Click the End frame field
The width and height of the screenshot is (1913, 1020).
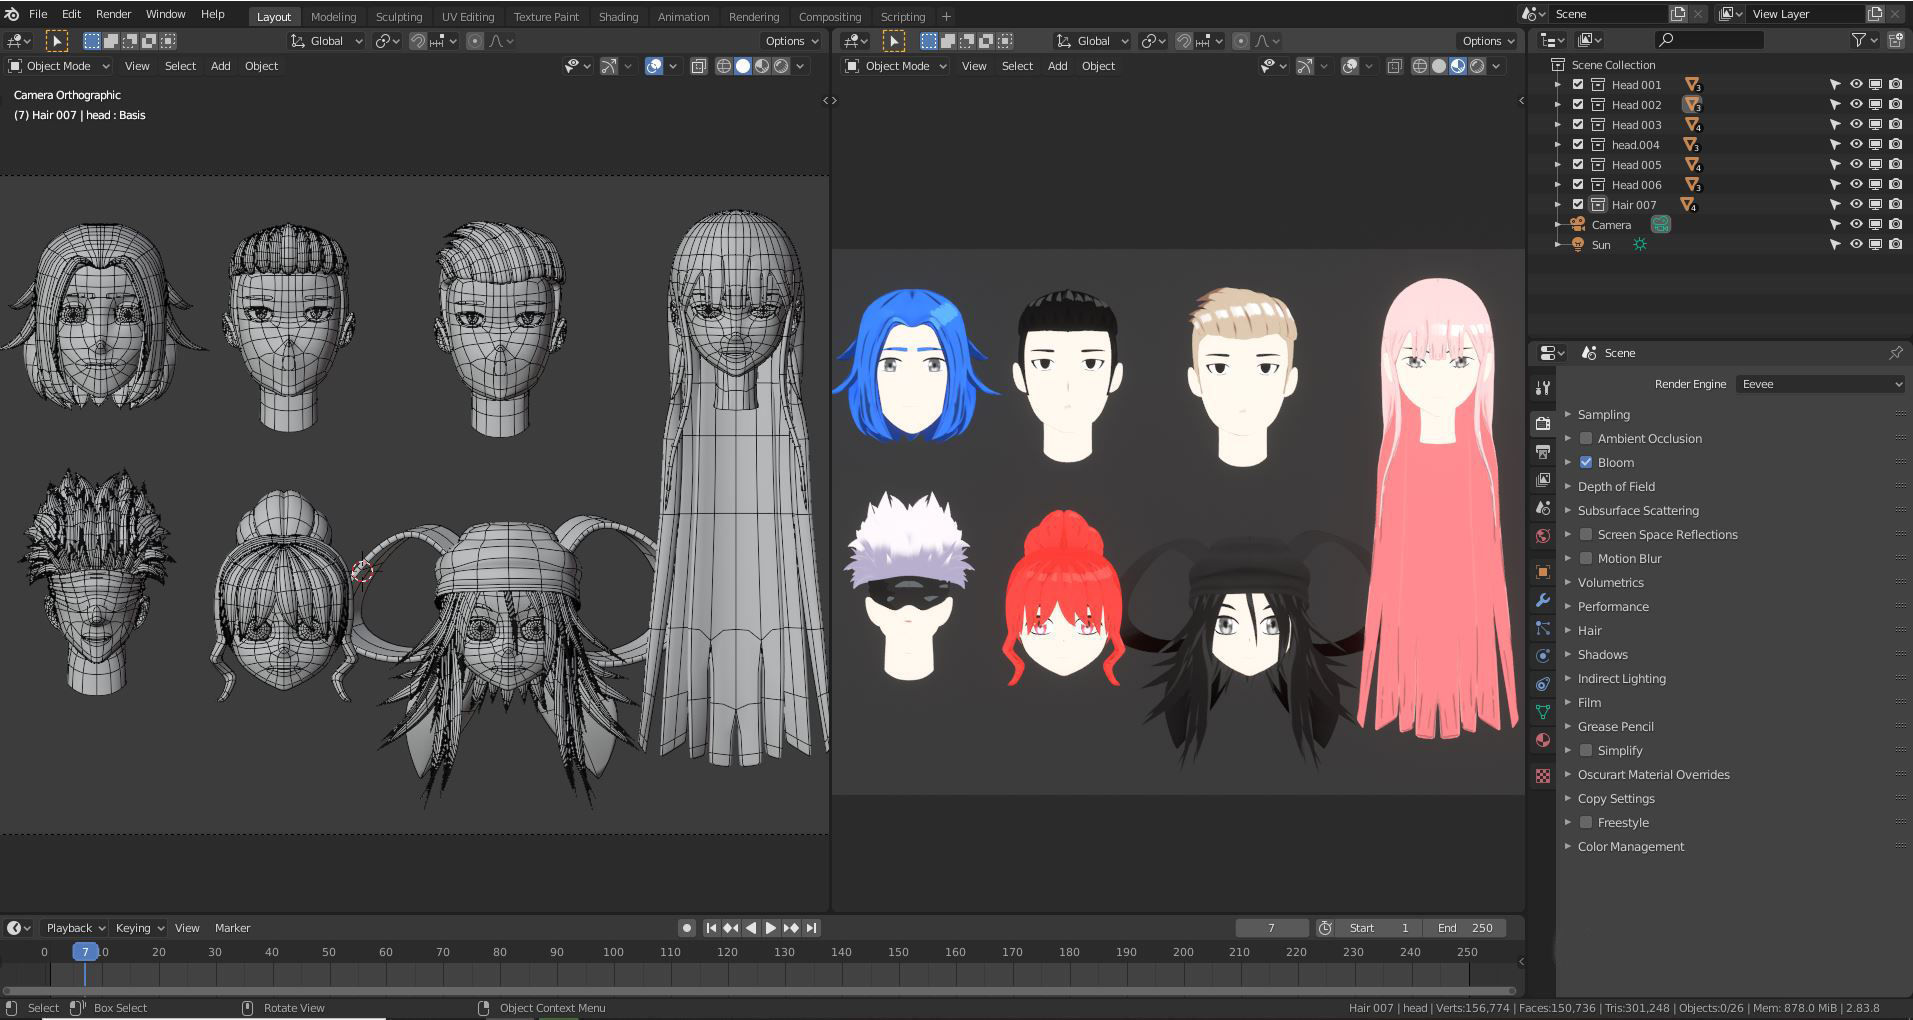[1465, 928]
